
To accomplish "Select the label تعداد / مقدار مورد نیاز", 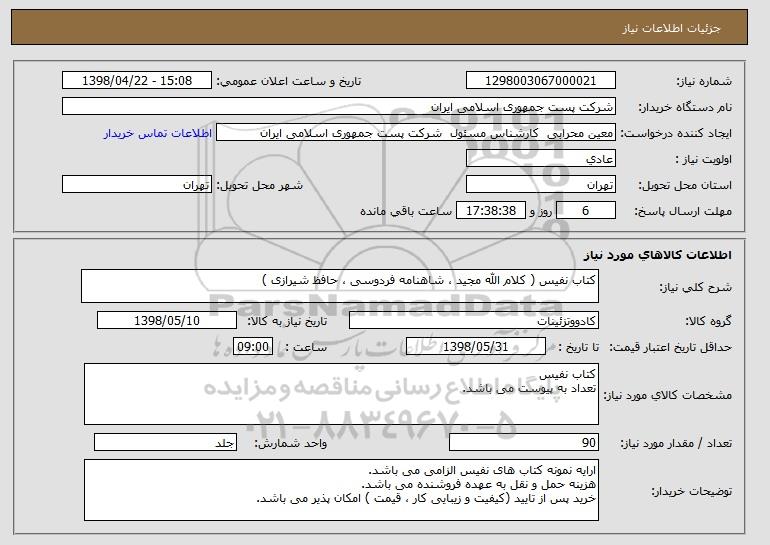I will click(676, 443).
